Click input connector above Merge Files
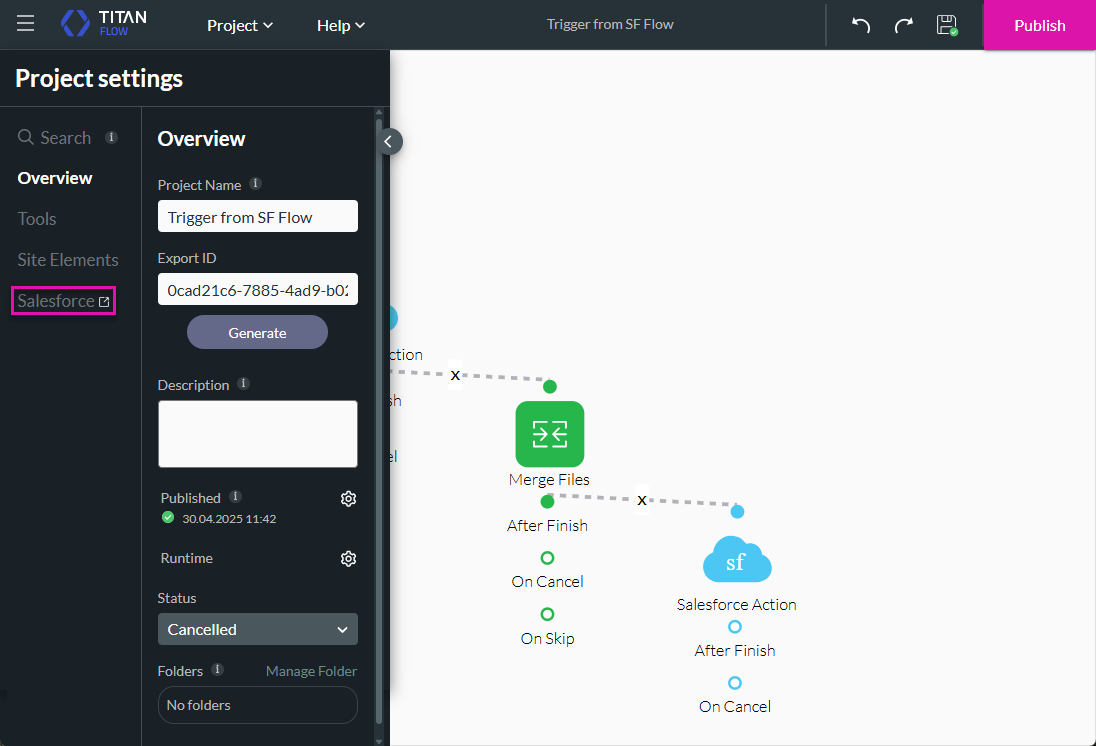This screenshot has width=1096, height=746. [x=550, y=387]
